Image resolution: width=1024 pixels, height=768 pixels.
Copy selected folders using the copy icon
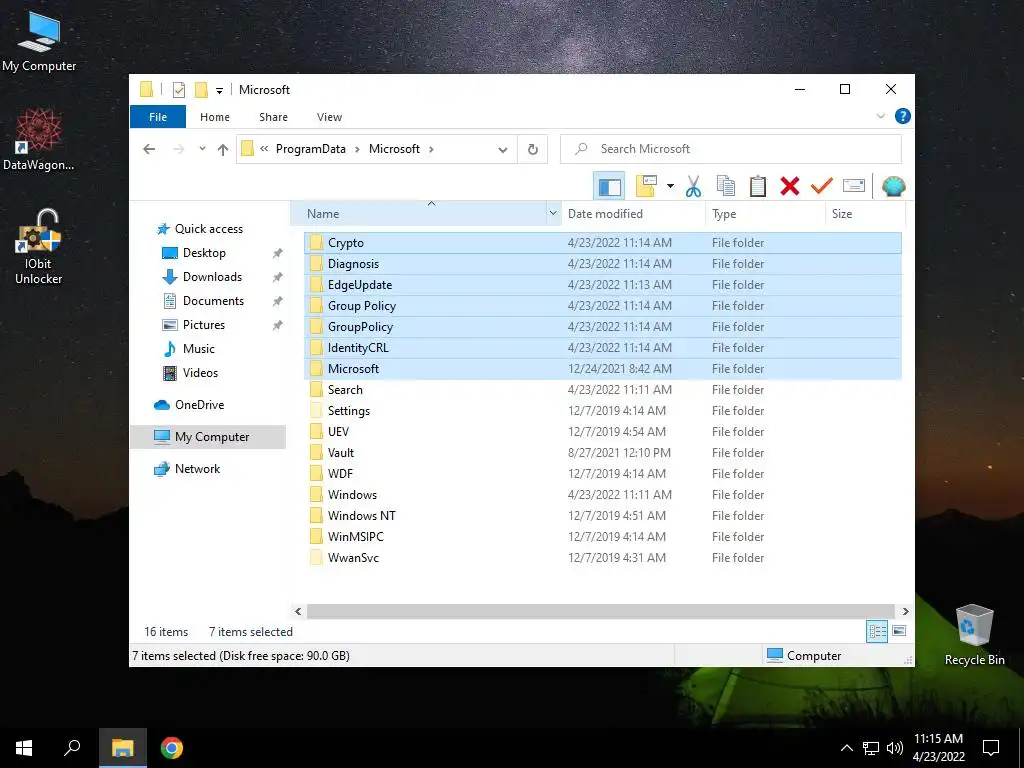726,186
